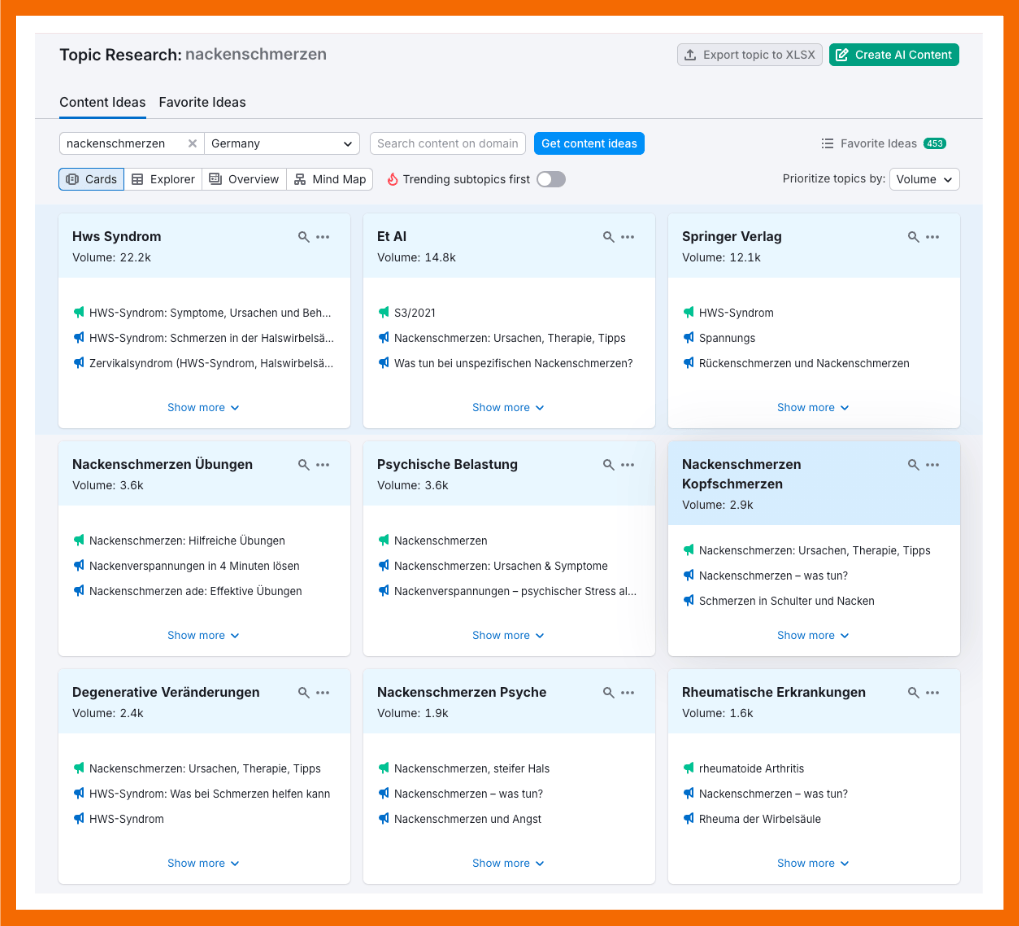Screen dimensions: 1019x926
Task: Clear the nackenschmerzen search keyword
Action: coord(193,143)
